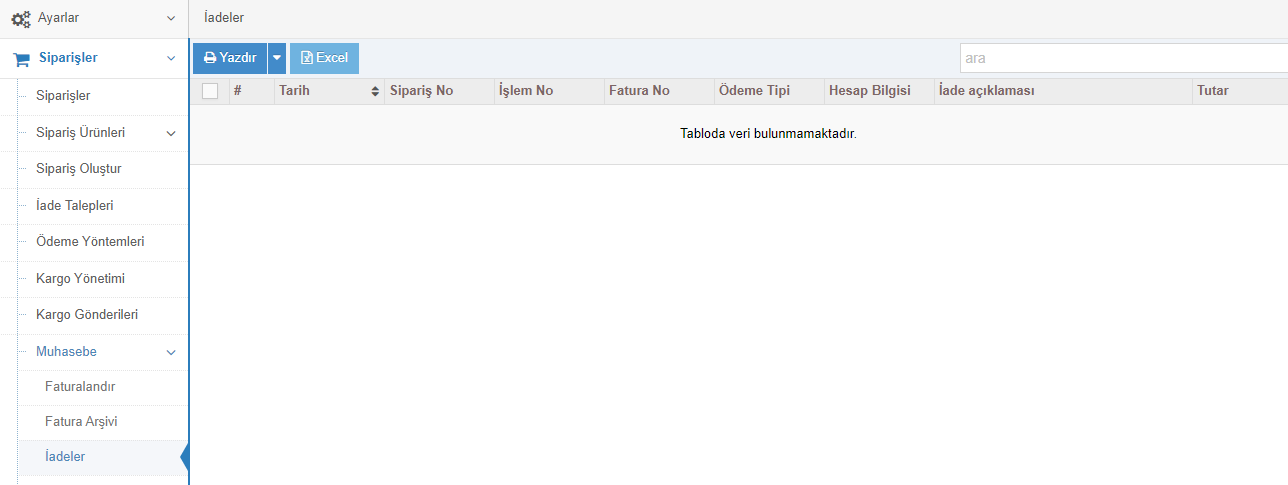
Task: Collapse the Siparişler section chevron
Action: click(x=171, y=58)
